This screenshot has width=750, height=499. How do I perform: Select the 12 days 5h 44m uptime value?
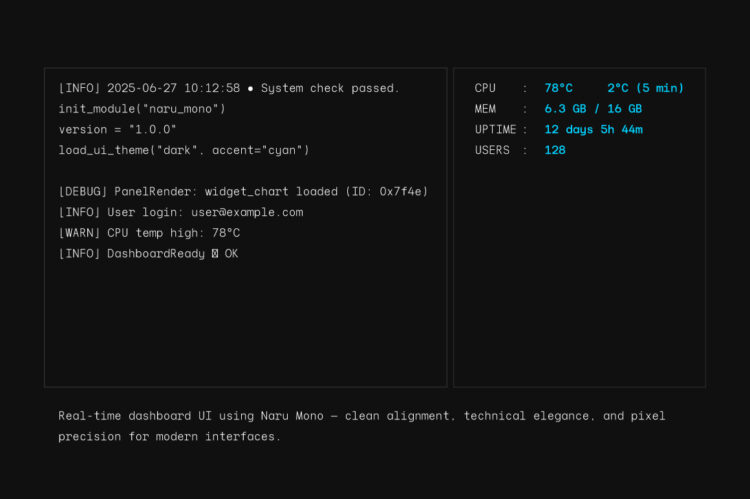[593, 129]
